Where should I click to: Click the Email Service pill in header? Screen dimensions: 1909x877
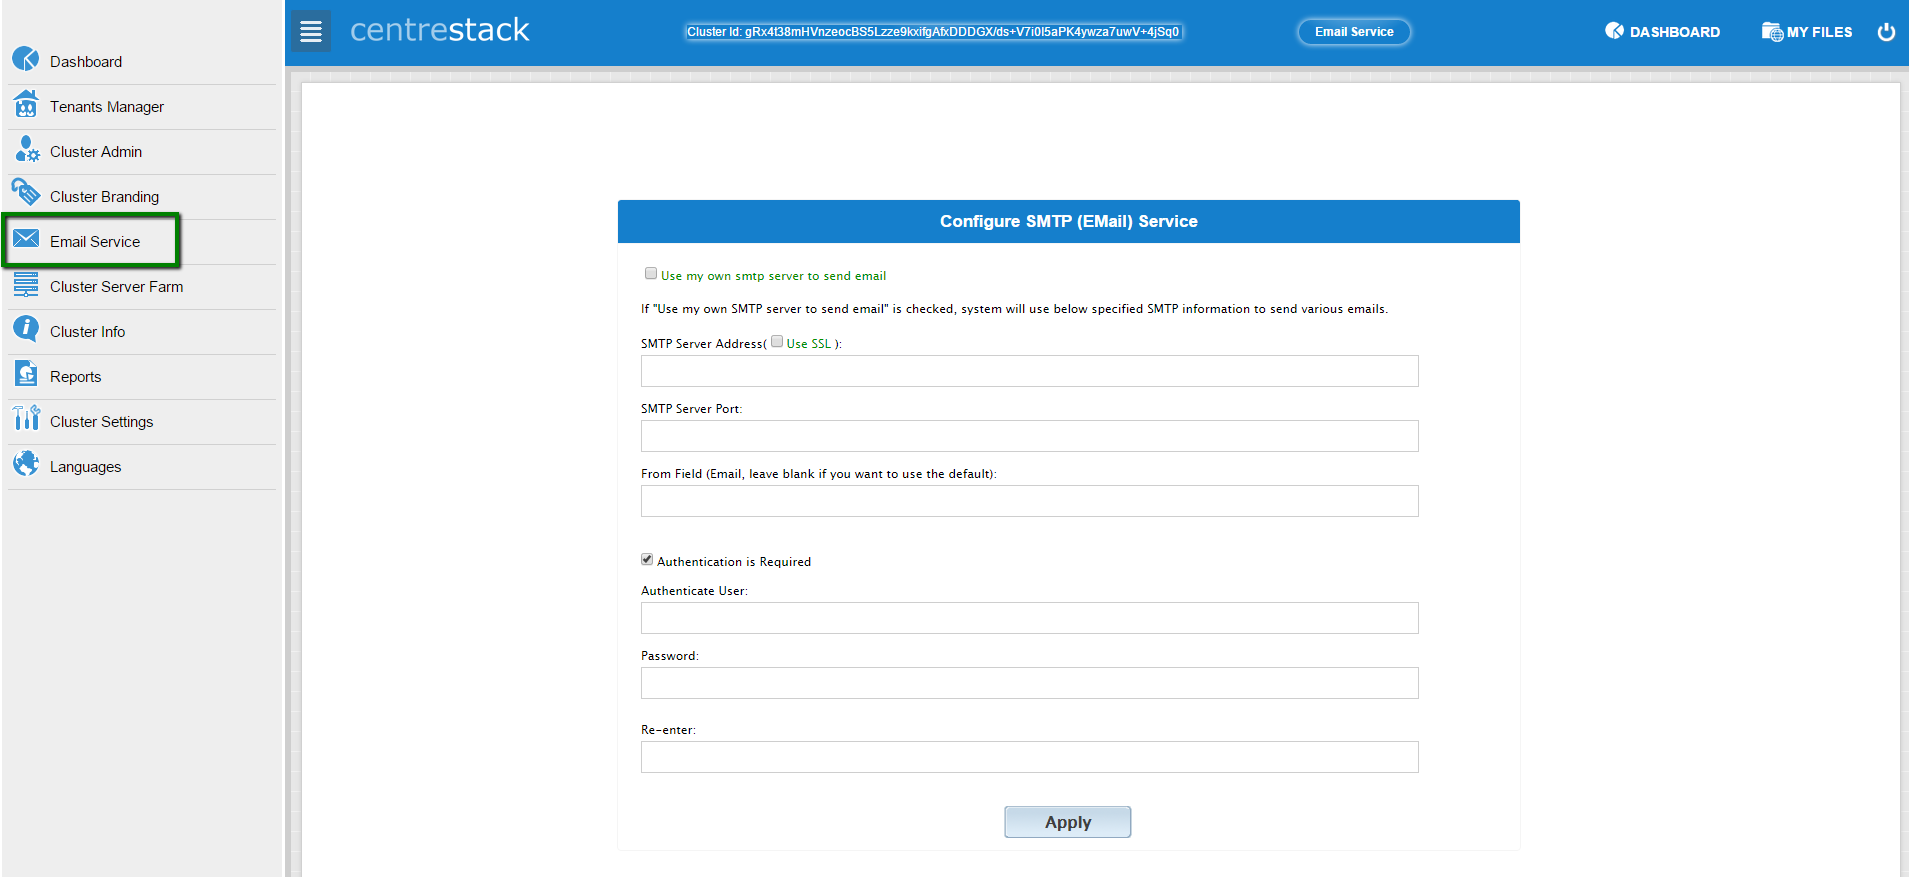tap(1354, 32)
